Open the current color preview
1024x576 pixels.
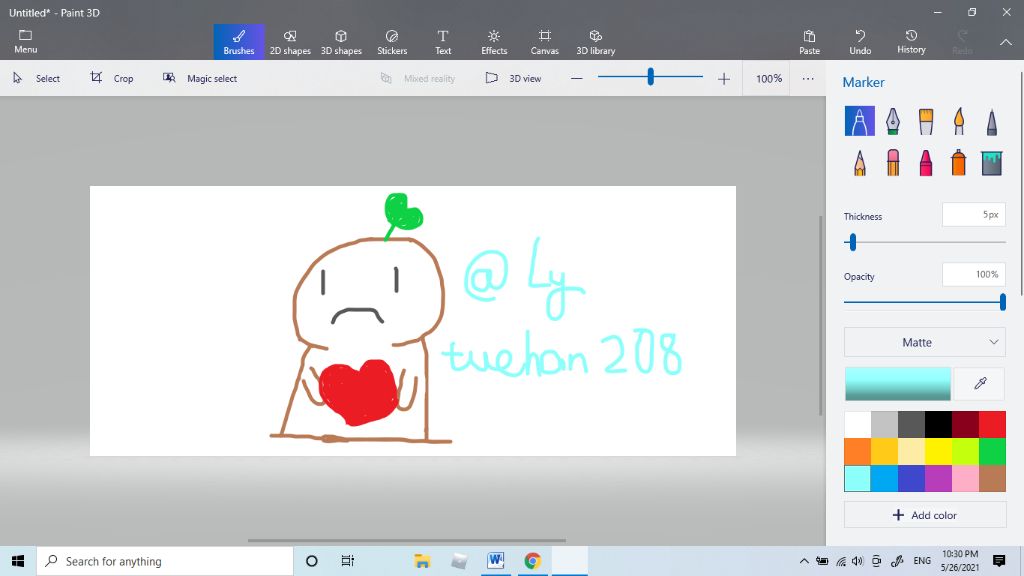898,383
